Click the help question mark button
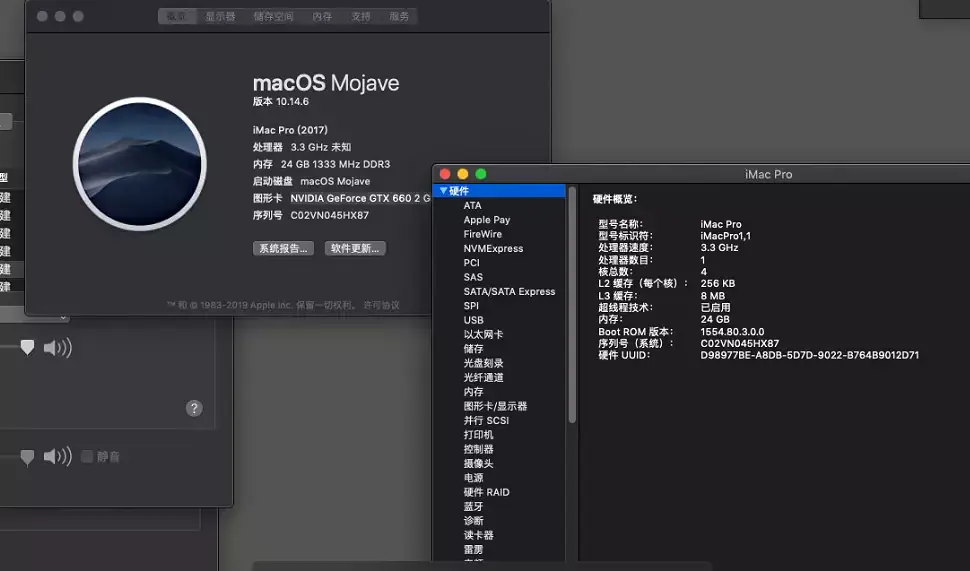Image resolution: width=970 pixels, height=571 pixels. click(x=194, y=408)
